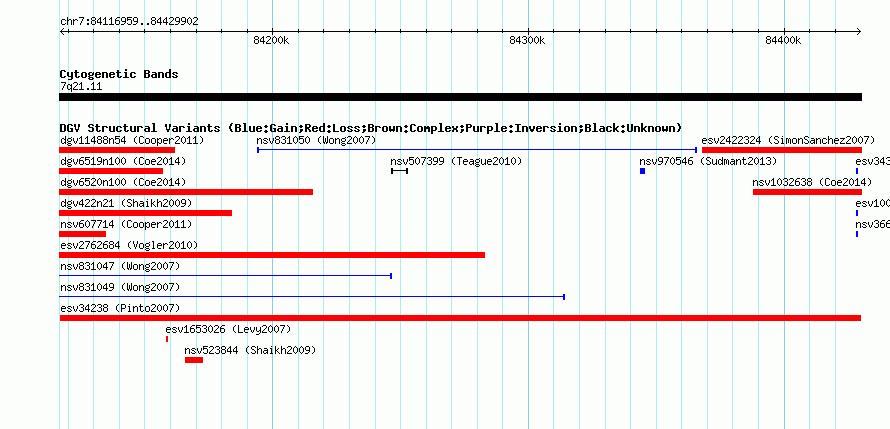This screenshot has height=429, width=890.
Task: Open the dgv422n21 (Shaikh2009) label
Action: click(x=126, y=203)
